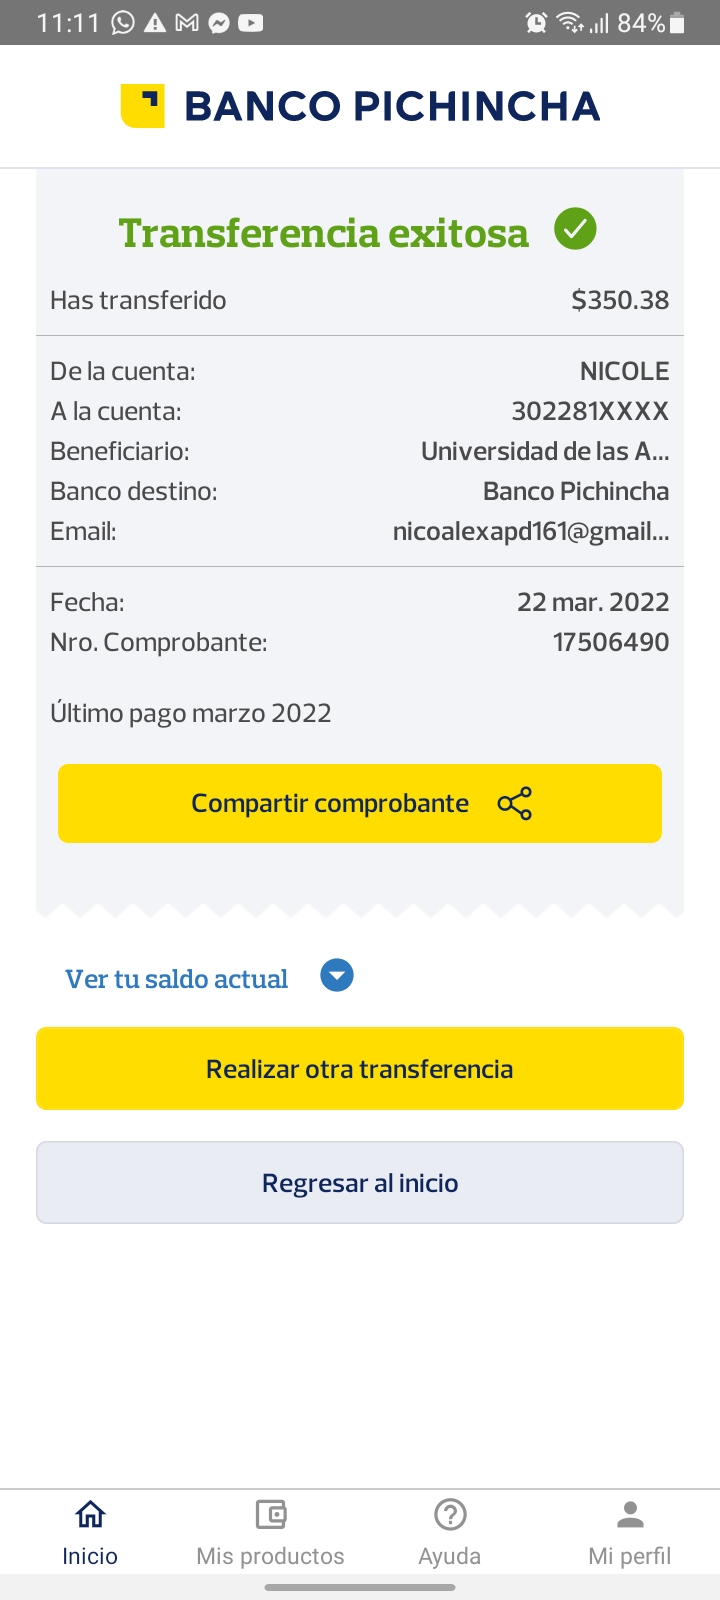Click Ver tu saldo actual link
The image size is (720, 1600).
point(177,979)
